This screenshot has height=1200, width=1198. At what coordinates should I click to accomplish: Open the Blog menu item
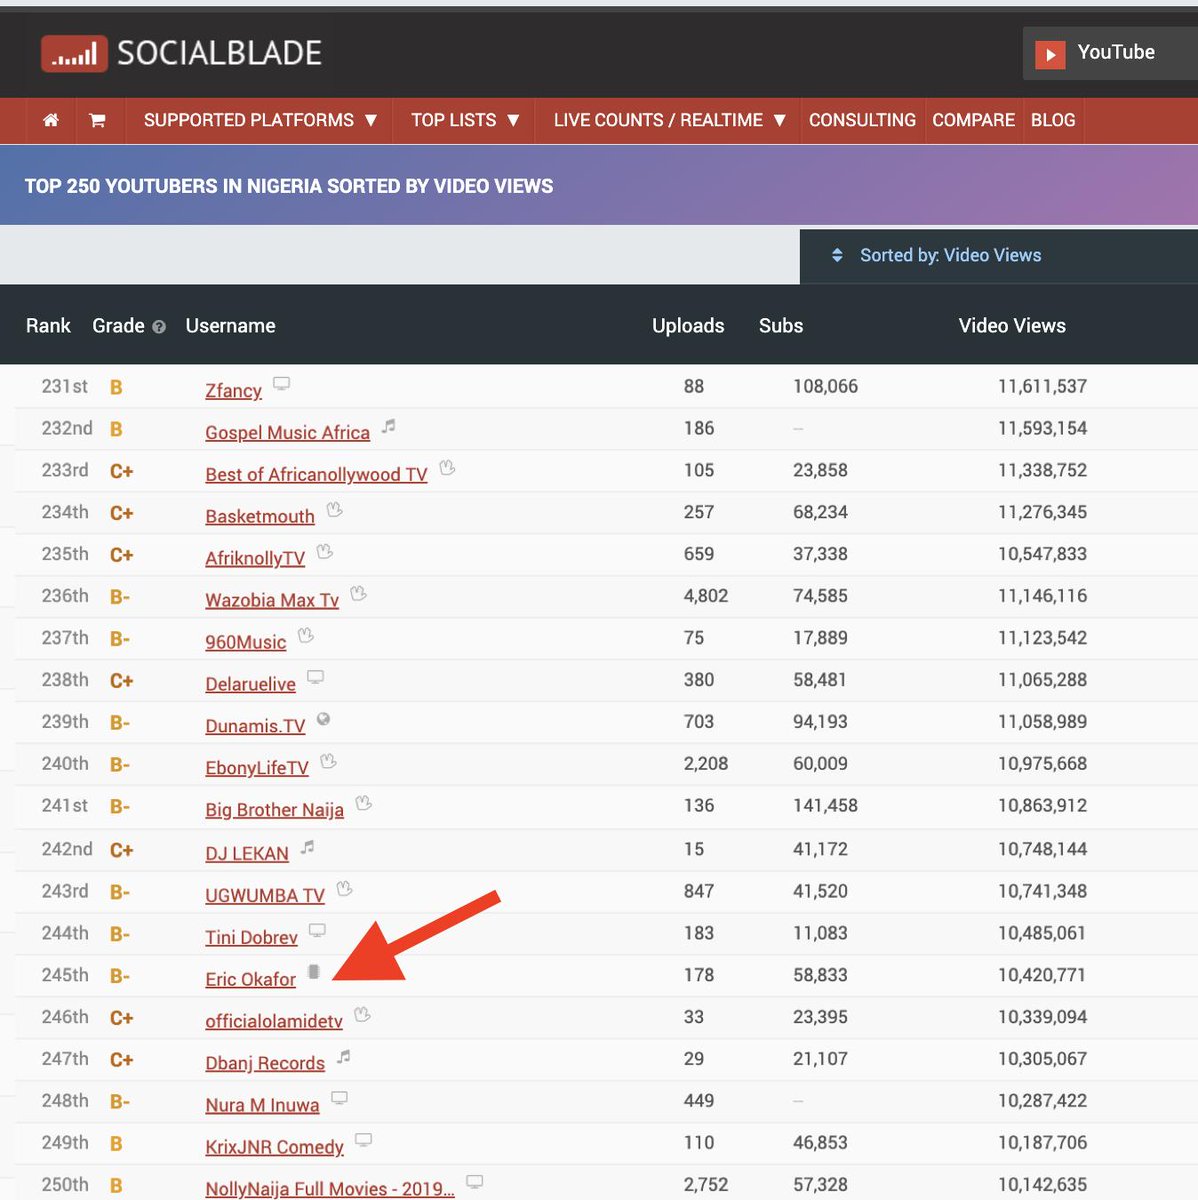pyautogui.click(x=1053, y=120)
